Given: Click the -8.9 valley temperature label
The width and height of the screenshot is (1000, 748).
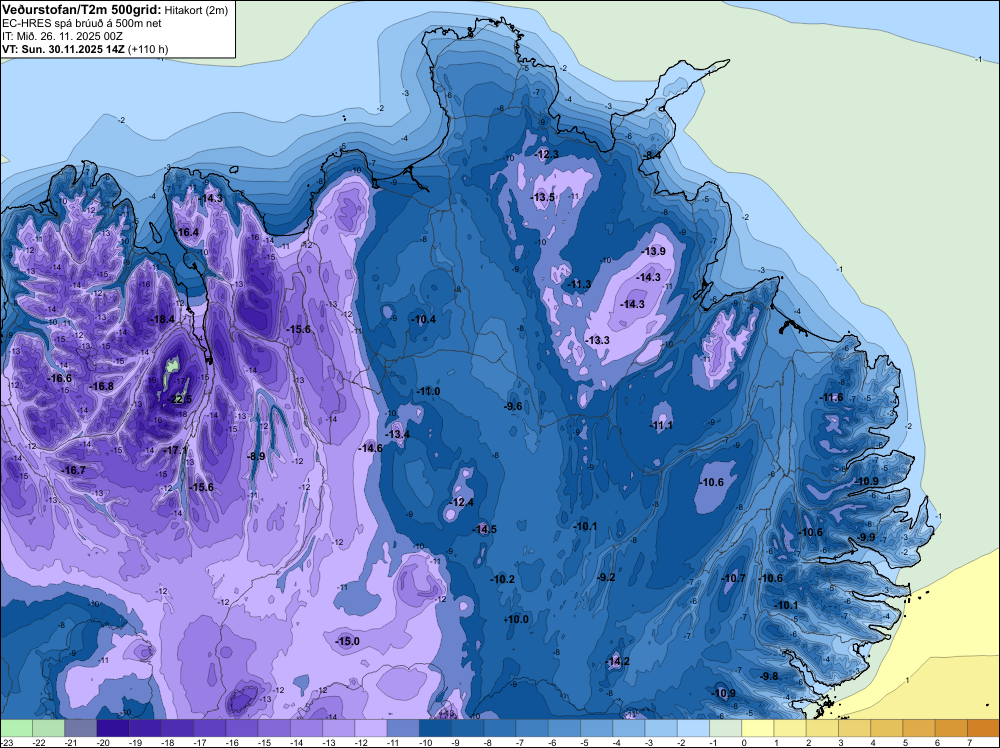Looking at the screenshot, I should tap(256, 456).
